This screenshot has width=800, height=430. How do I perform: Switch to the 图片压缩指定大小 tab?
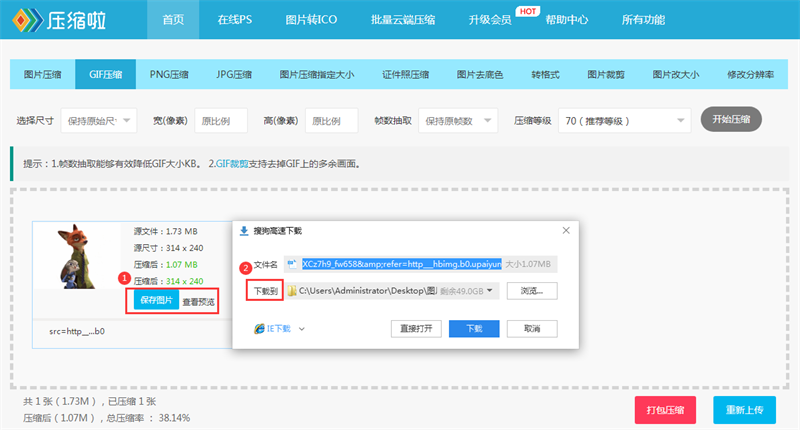click(x=317, y=74)
